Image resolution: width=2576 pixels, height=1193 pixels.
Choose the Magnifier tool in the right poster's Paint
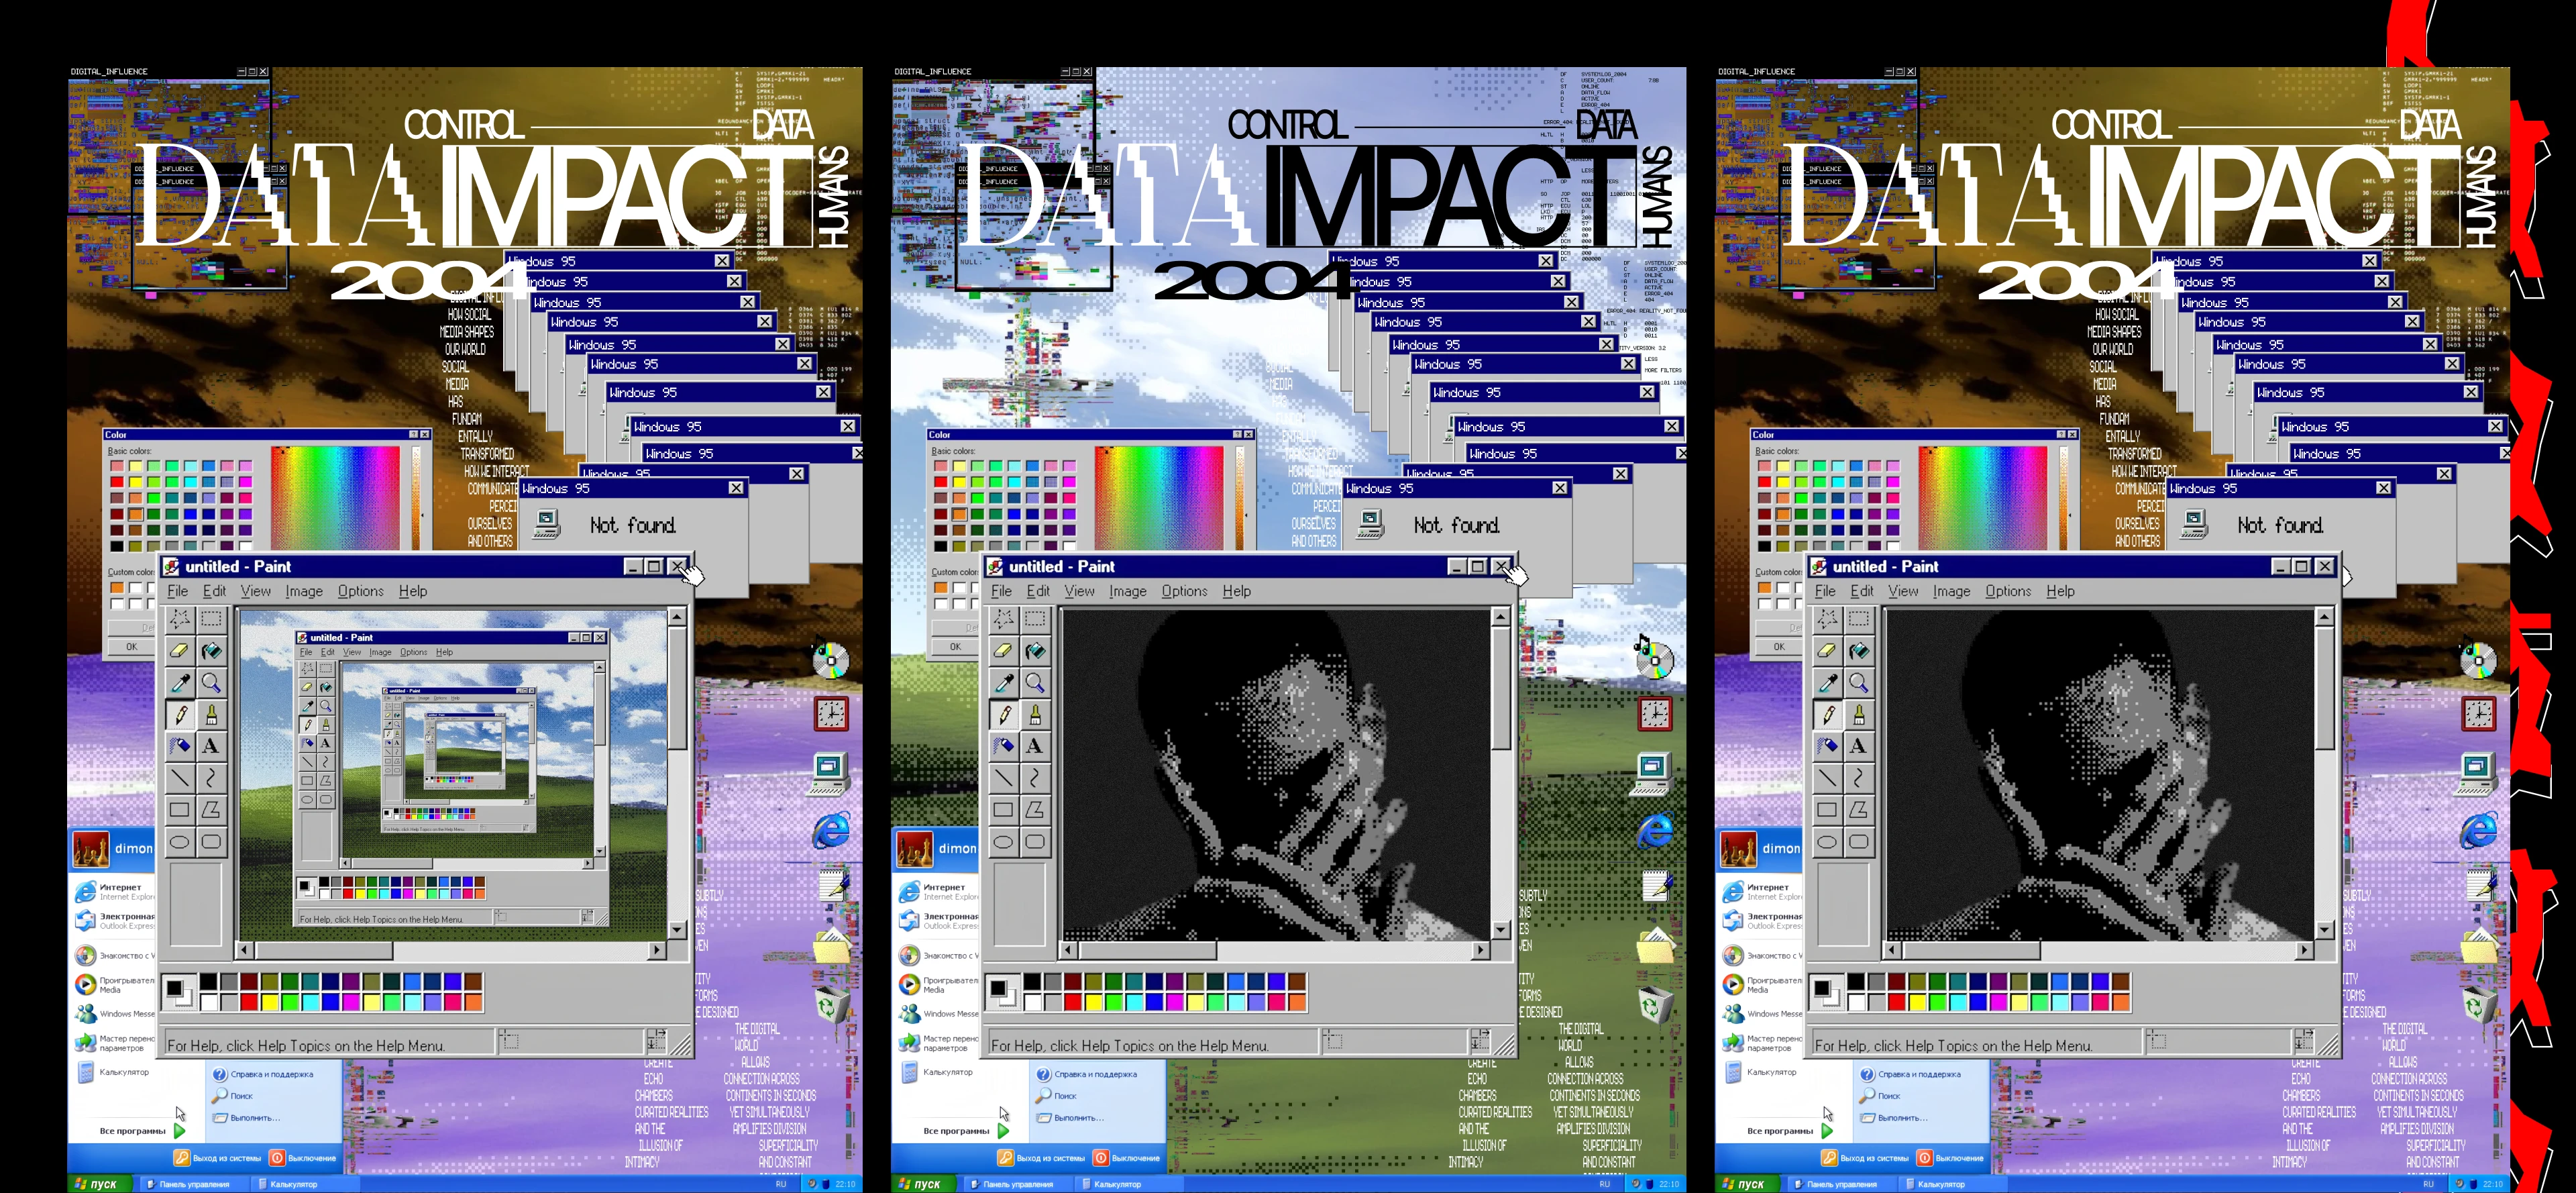point(1858,683)
